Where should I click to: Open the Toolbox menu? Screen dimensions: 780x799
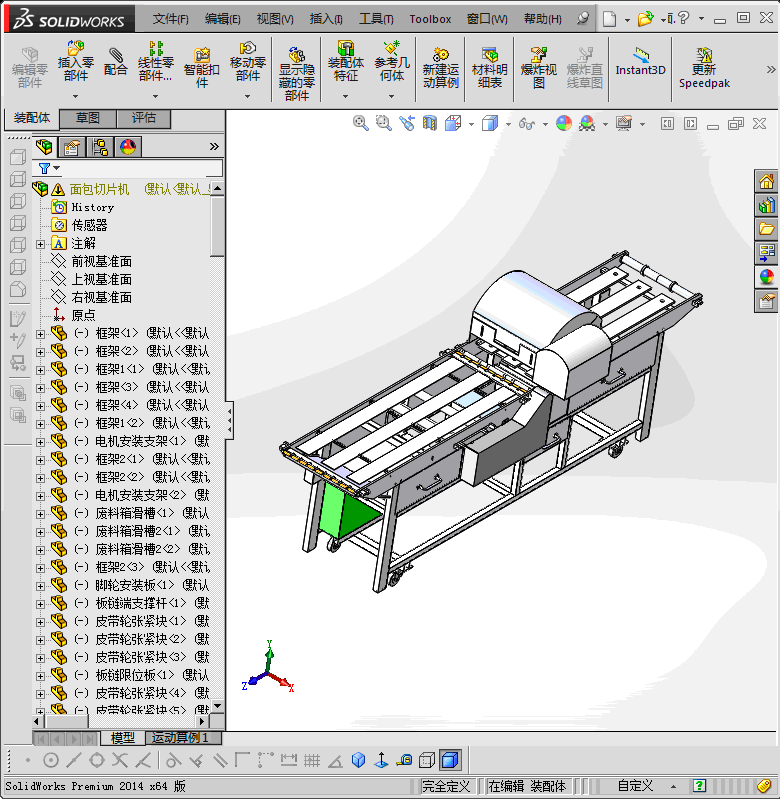tap(430, 19)
